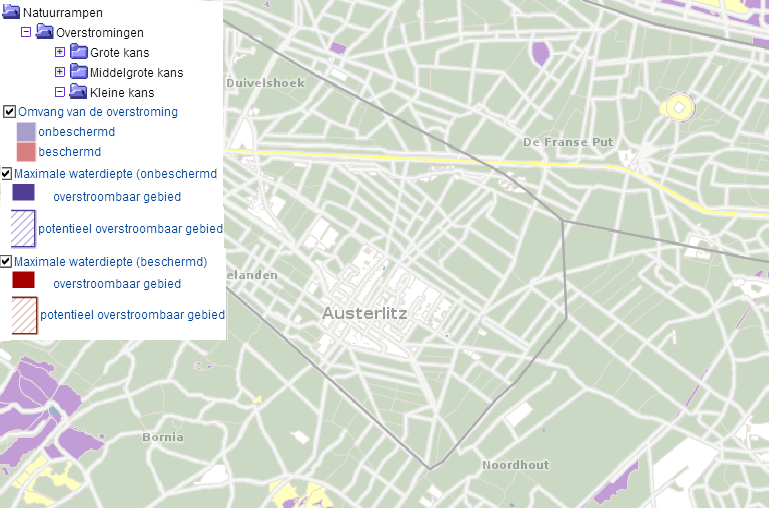Click potentieel overstroombaar gebied under beschermd

[x=132, y=315]
